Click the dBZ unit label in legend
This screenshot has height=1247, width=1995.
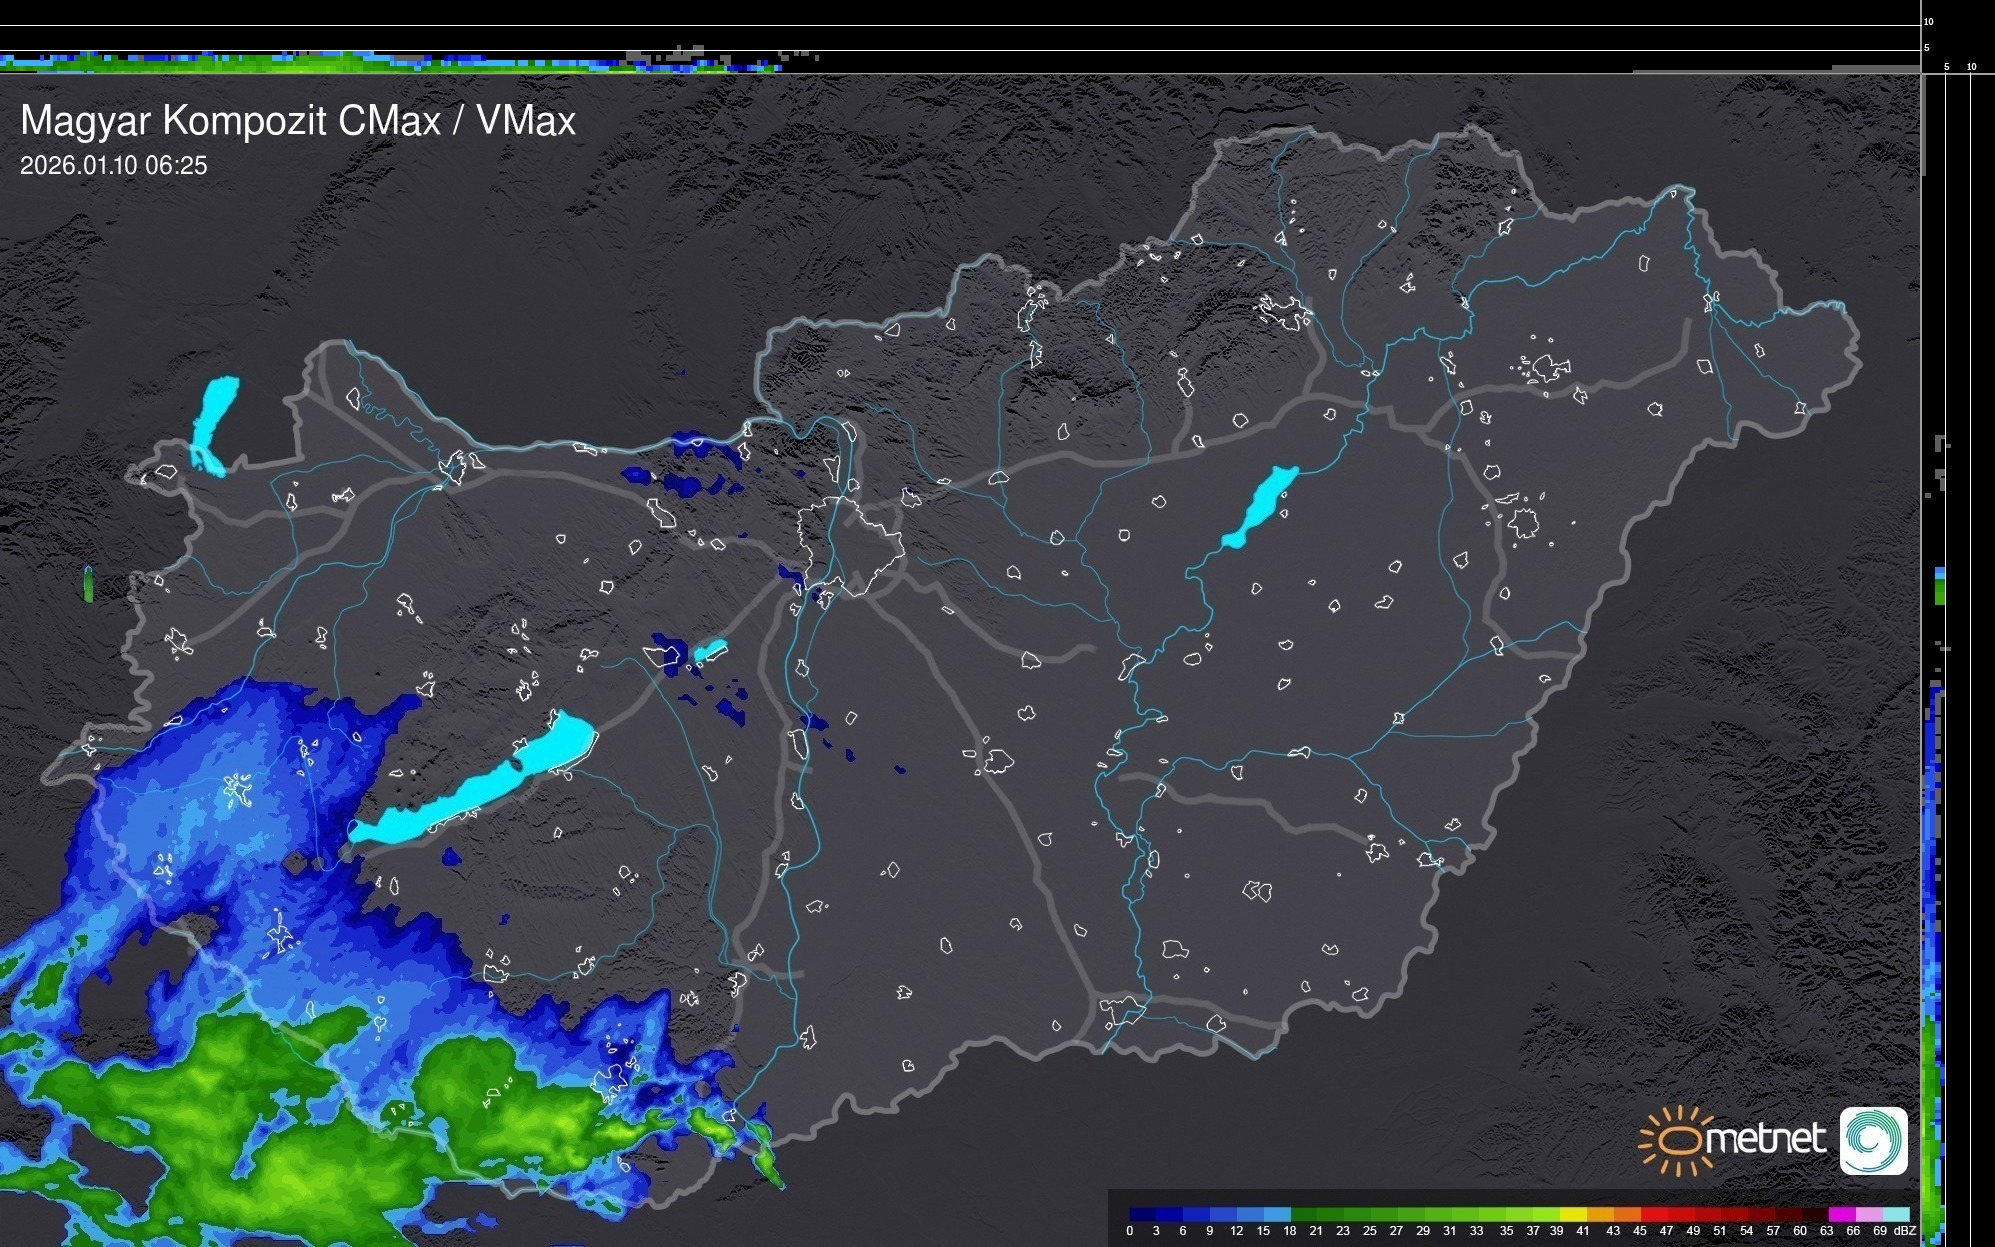pos(1904,1231)
